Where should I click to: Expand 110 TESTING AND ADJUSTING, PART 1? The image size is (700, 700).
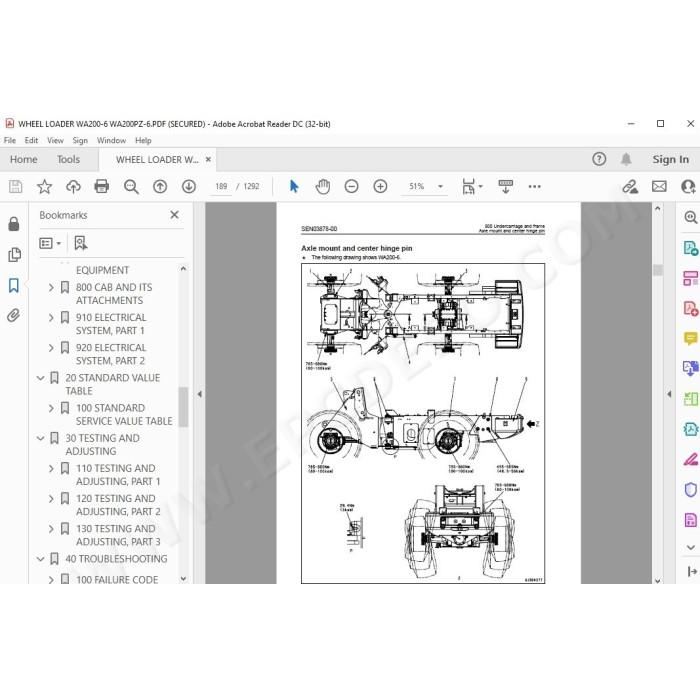coord(51,468)
